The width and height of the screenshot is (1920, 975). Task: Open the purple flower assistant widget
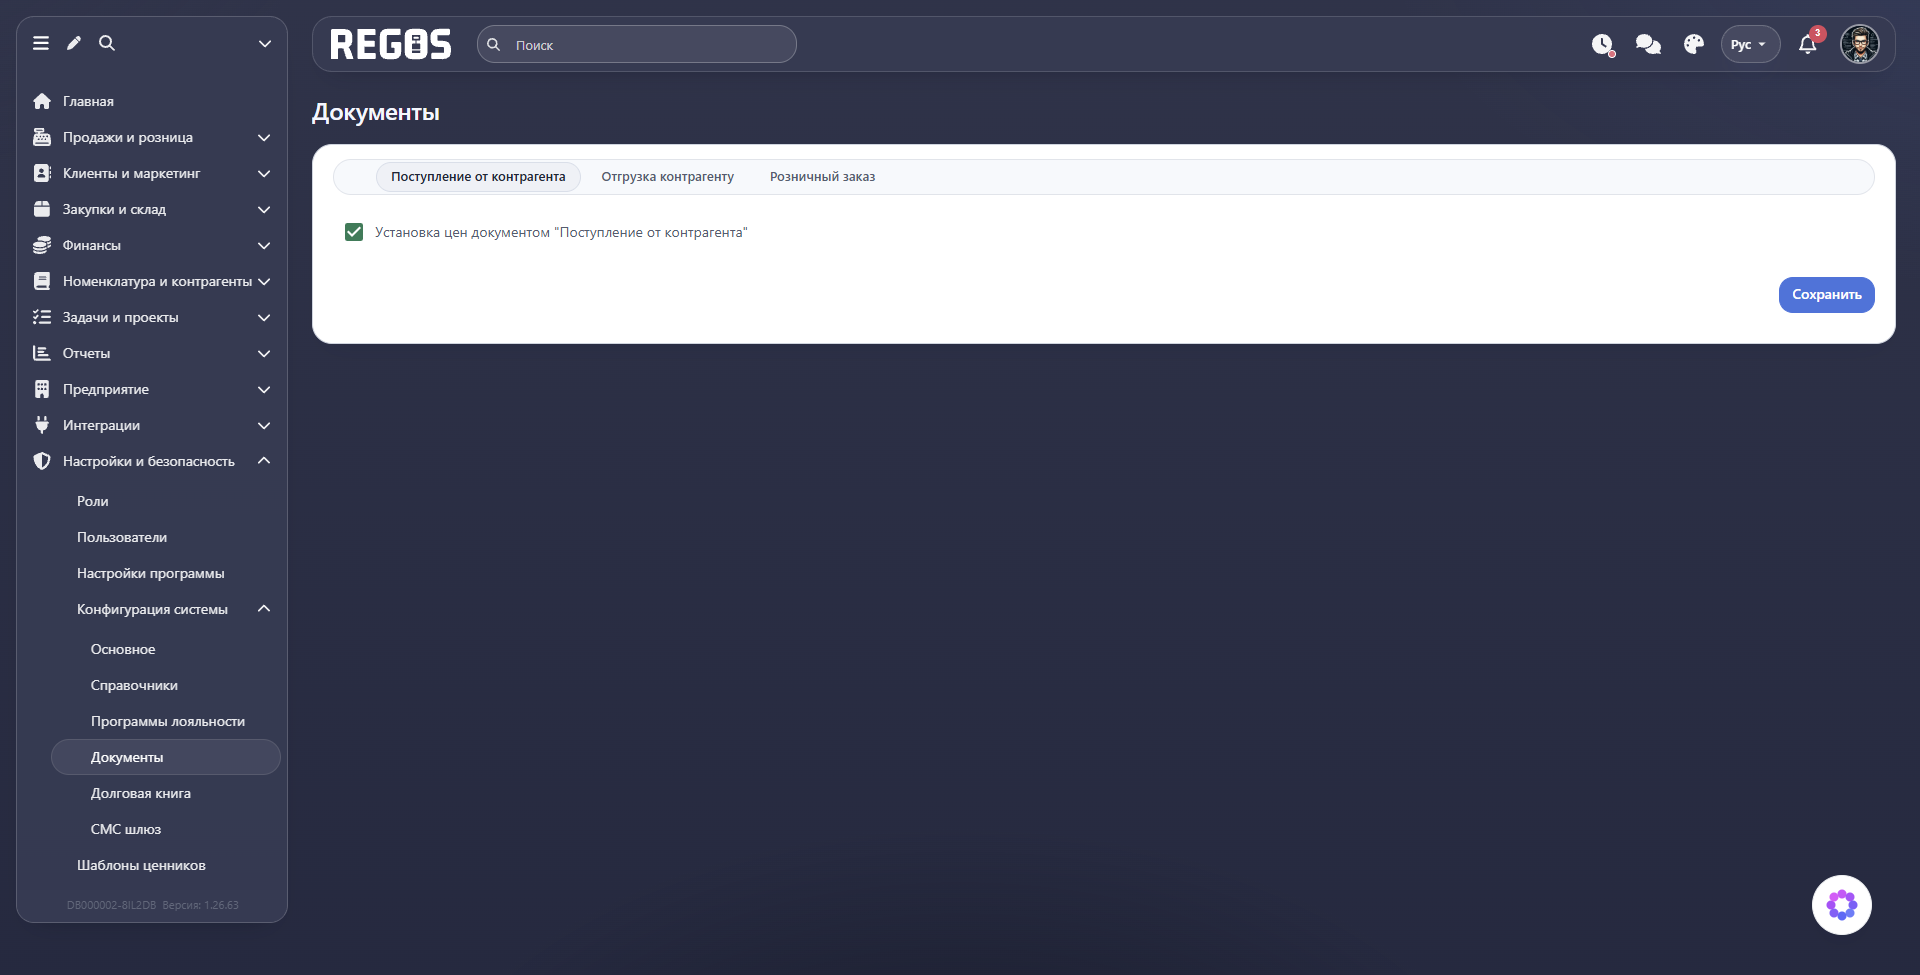click(x=1842, y=905)
